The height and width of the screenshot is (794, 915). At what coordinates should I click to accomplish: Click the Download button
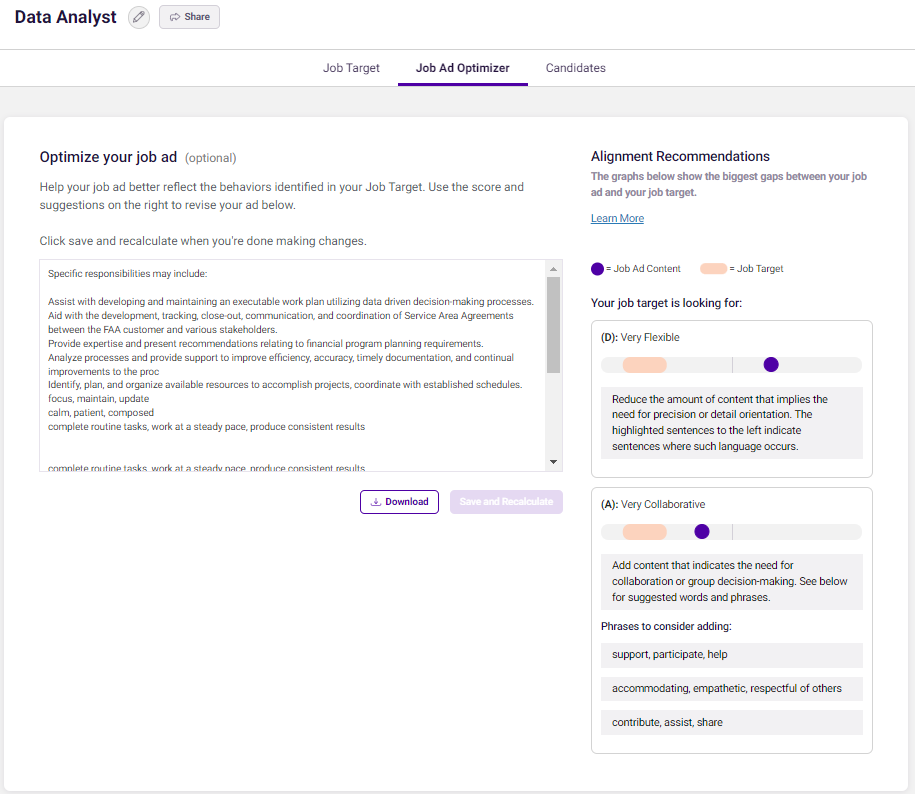click(399, 502)
